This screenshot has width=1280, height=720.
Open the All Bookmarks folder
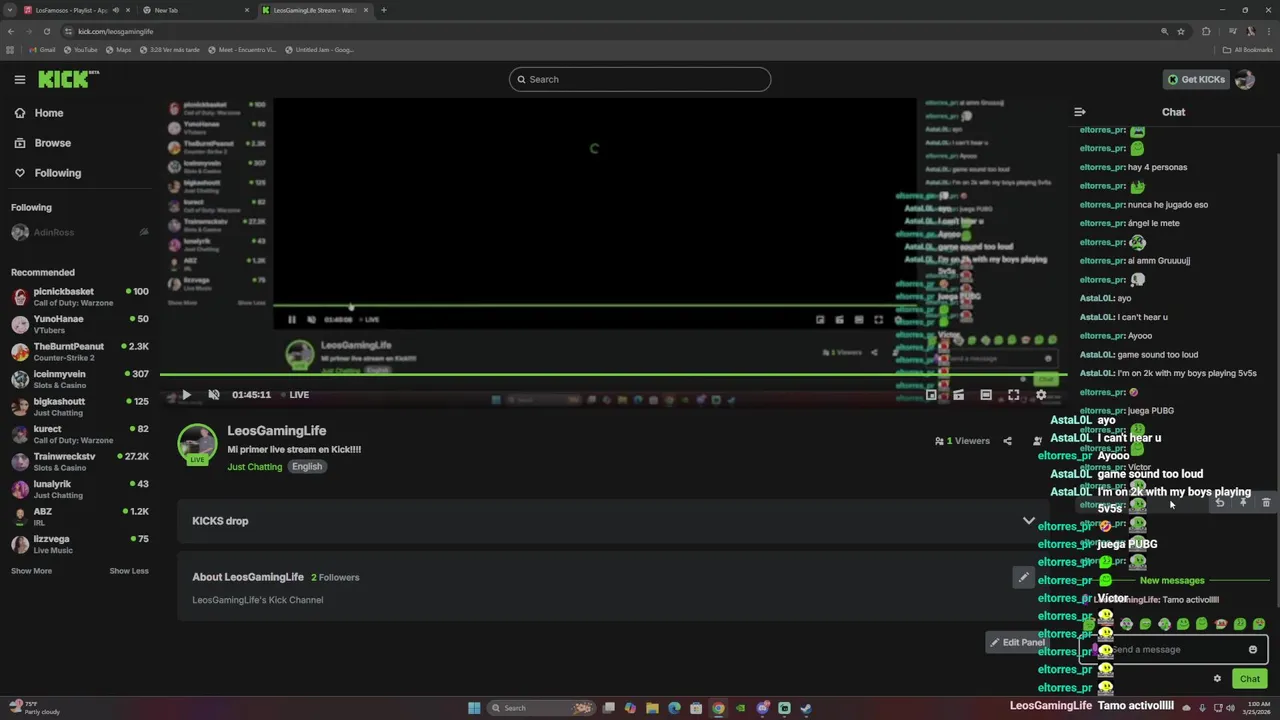1248,50
